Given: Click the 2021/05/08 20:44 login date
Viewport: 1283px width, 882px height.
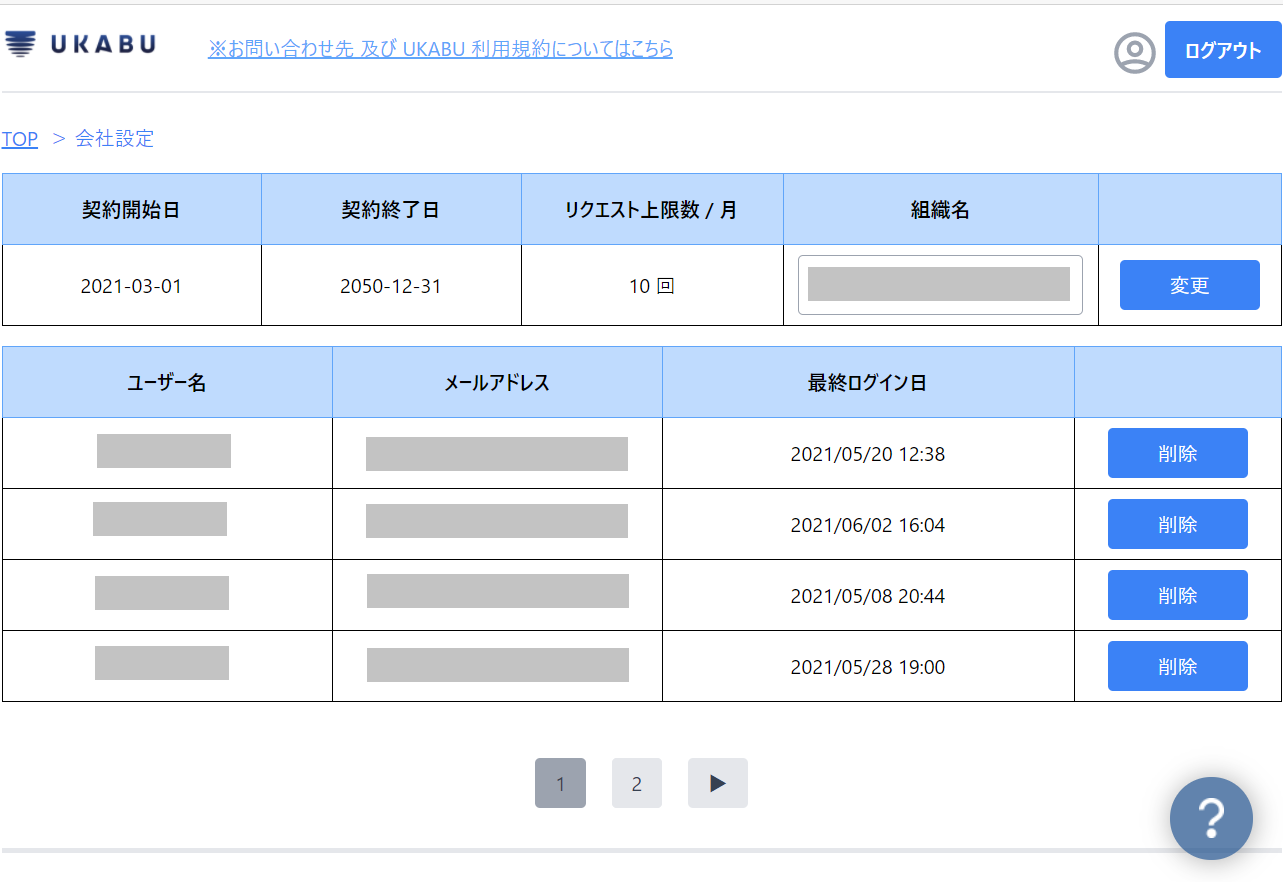Looking at the screenshot, I should pyautogui.click(x=868, y=596).
